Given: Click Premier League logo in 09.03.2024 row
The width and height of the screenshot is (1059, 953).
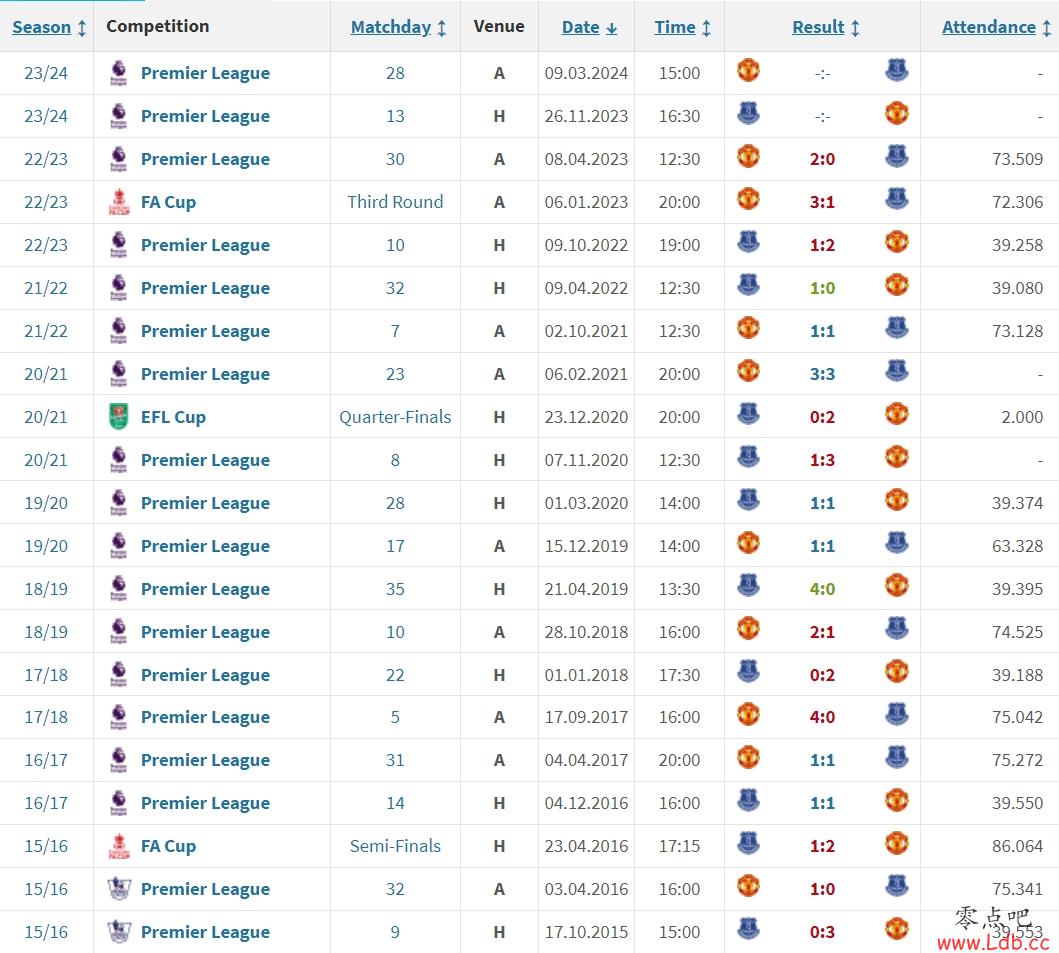Looking at the screenshot, I should 119,73.
